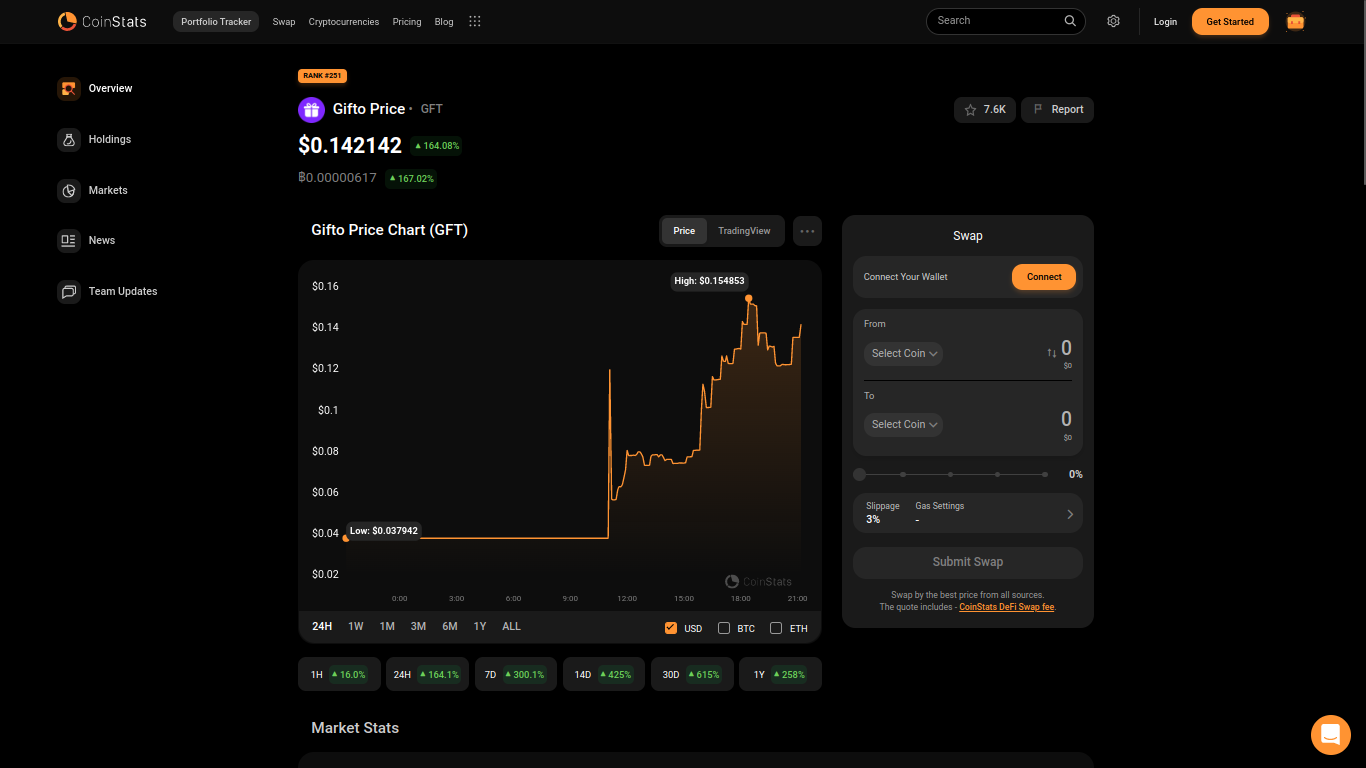1366x768 pixels.
Task: Click the 1Y 258% change chip
Action: click(x=780, y=675)
